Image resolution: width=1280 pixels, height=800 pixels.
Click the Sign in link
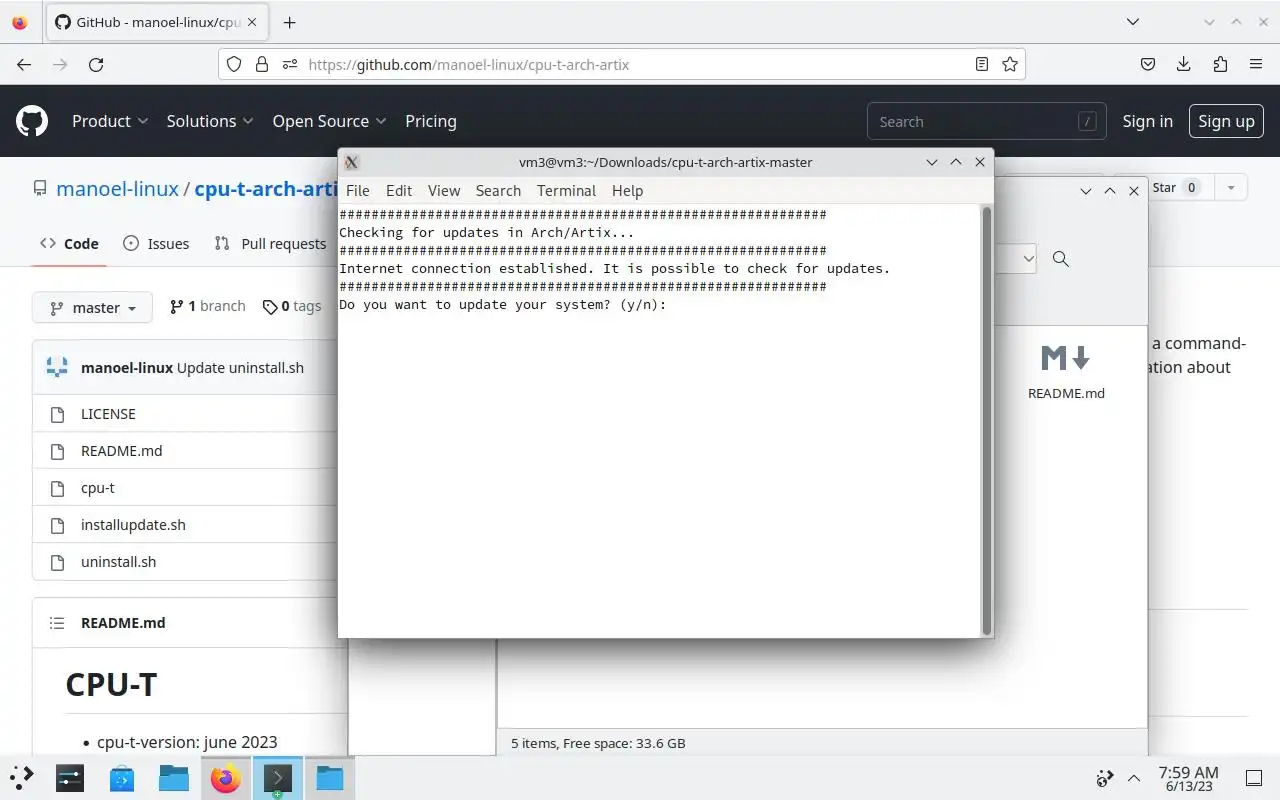1147,121
